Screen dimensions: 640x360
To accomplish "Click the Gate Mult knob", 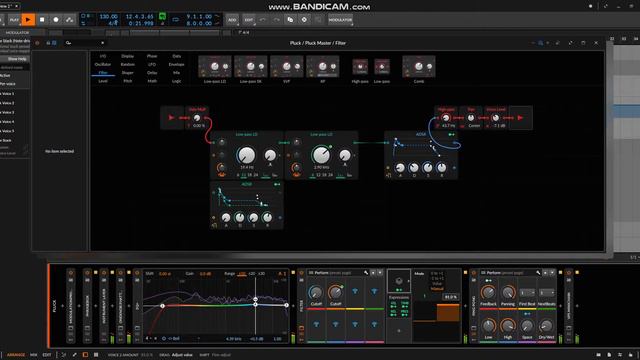I will tap(197, 118).
